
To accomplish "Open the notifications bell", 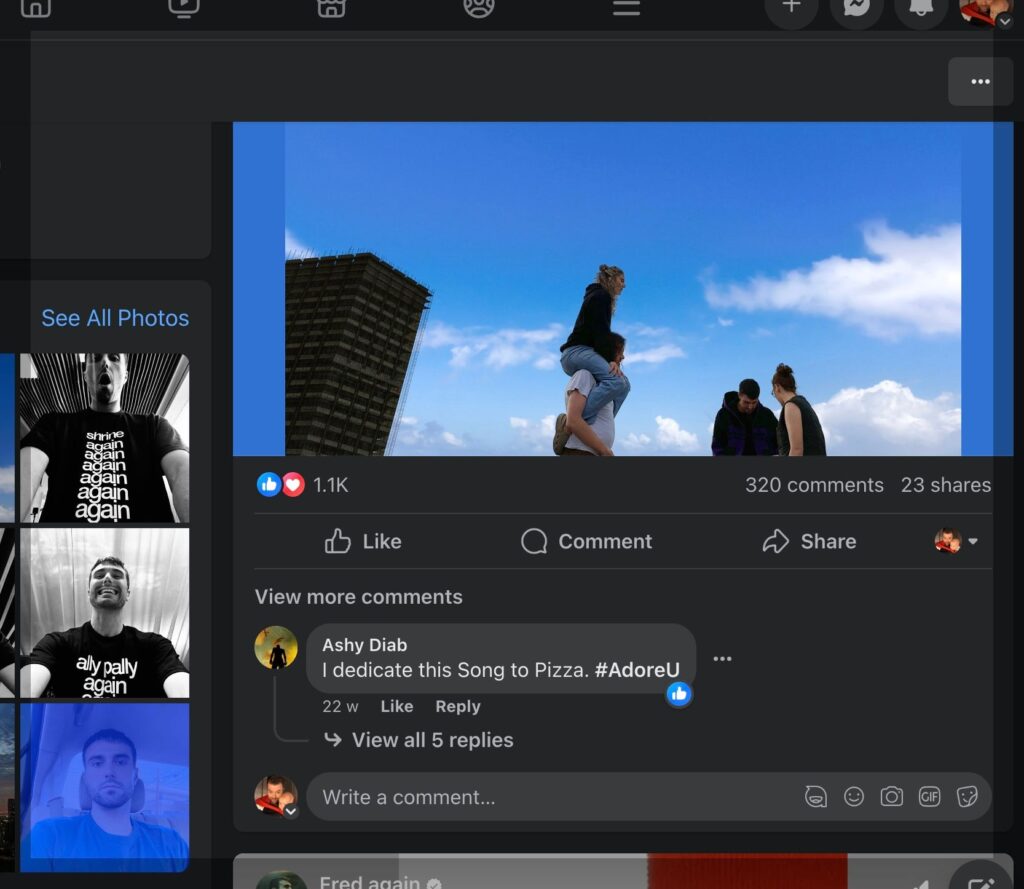I will (x=921, y=8).
